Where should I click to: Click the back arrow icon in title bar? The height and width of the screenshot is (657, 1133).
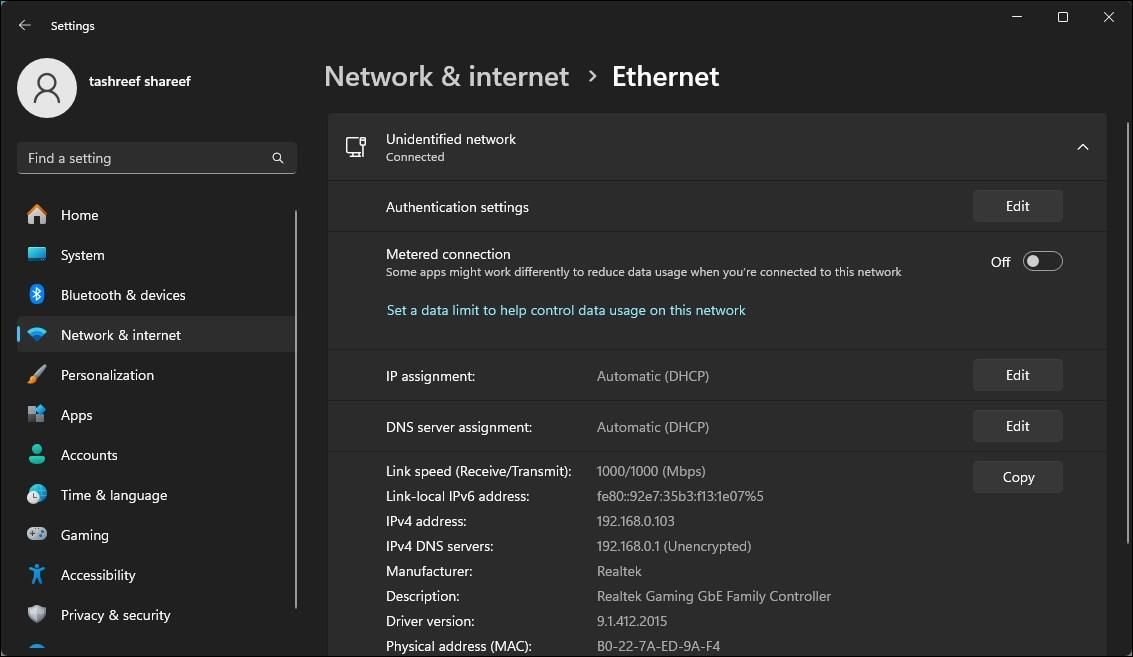[25, 25]
